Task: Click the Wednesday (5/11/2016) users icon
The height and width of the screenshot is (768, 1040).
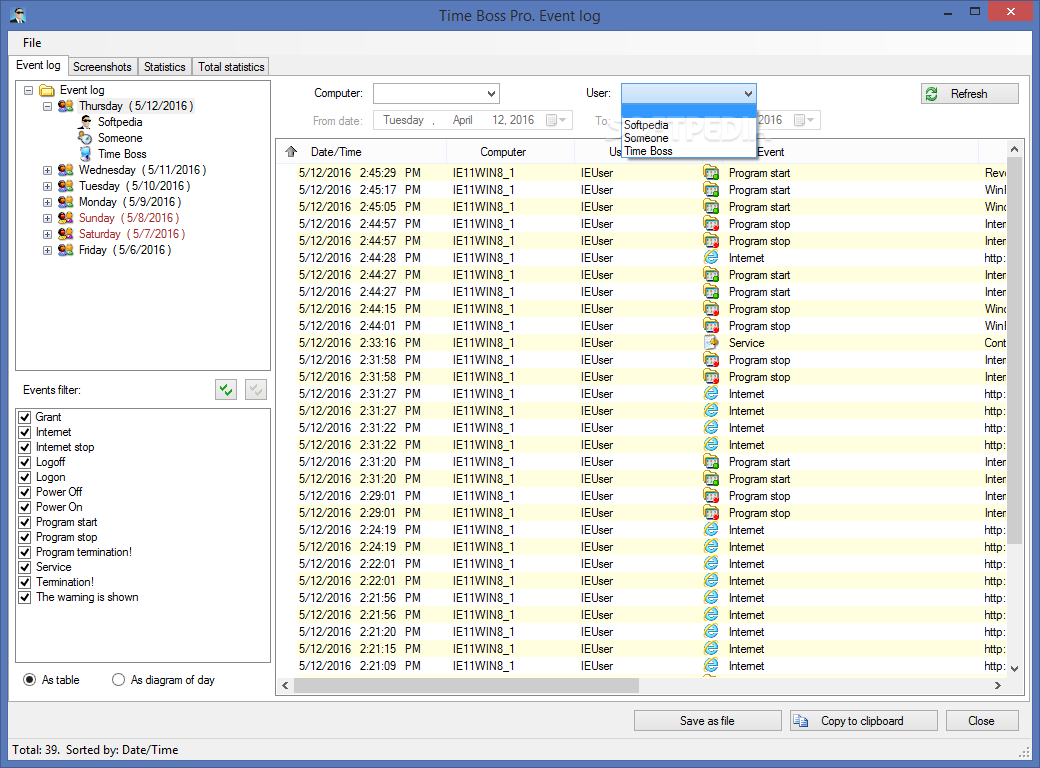Action: click(66, 170)
